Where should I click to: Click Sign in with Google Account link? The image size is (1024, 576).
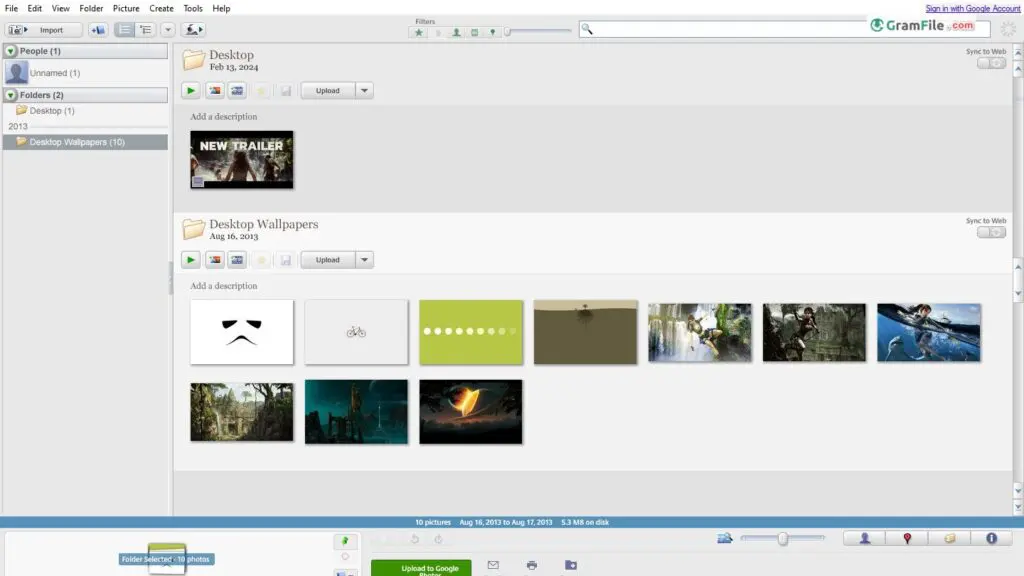(972, 8)
